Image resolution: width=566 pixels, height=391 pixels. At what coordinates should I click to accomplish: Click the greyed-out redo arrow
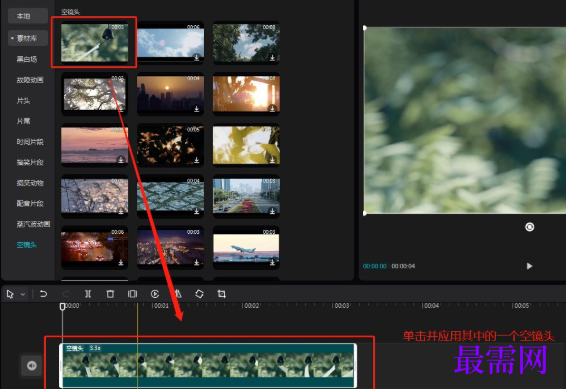pos(66,294)
